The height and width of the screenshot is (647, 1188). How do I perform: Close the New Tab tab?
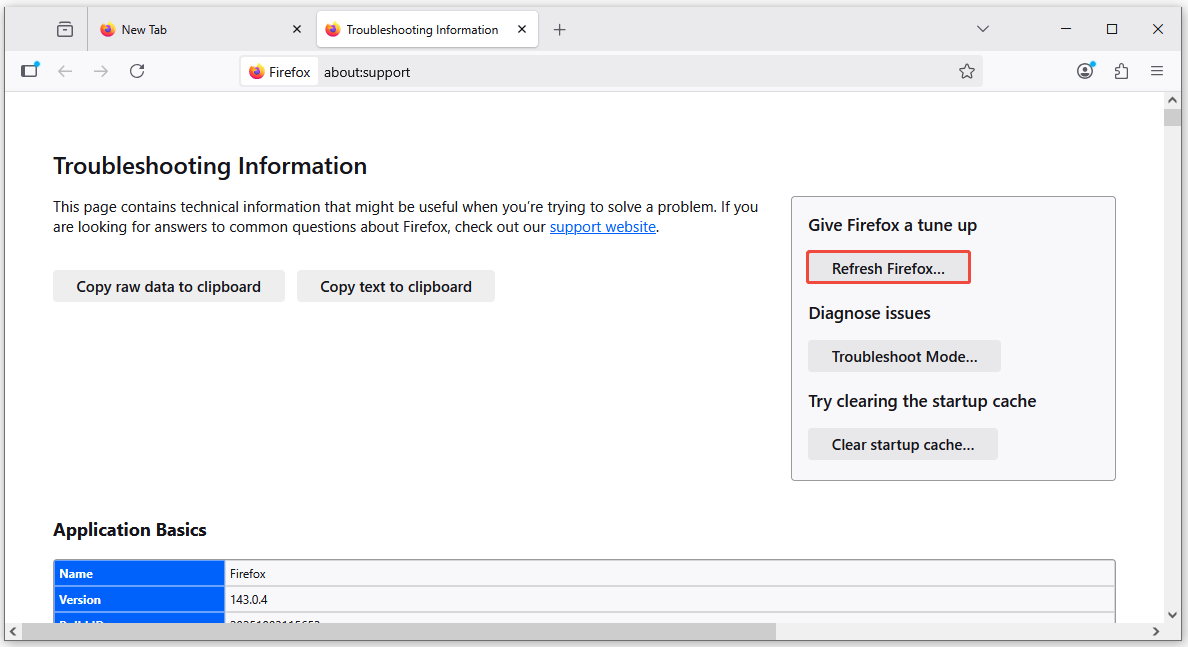pos(297,29)
